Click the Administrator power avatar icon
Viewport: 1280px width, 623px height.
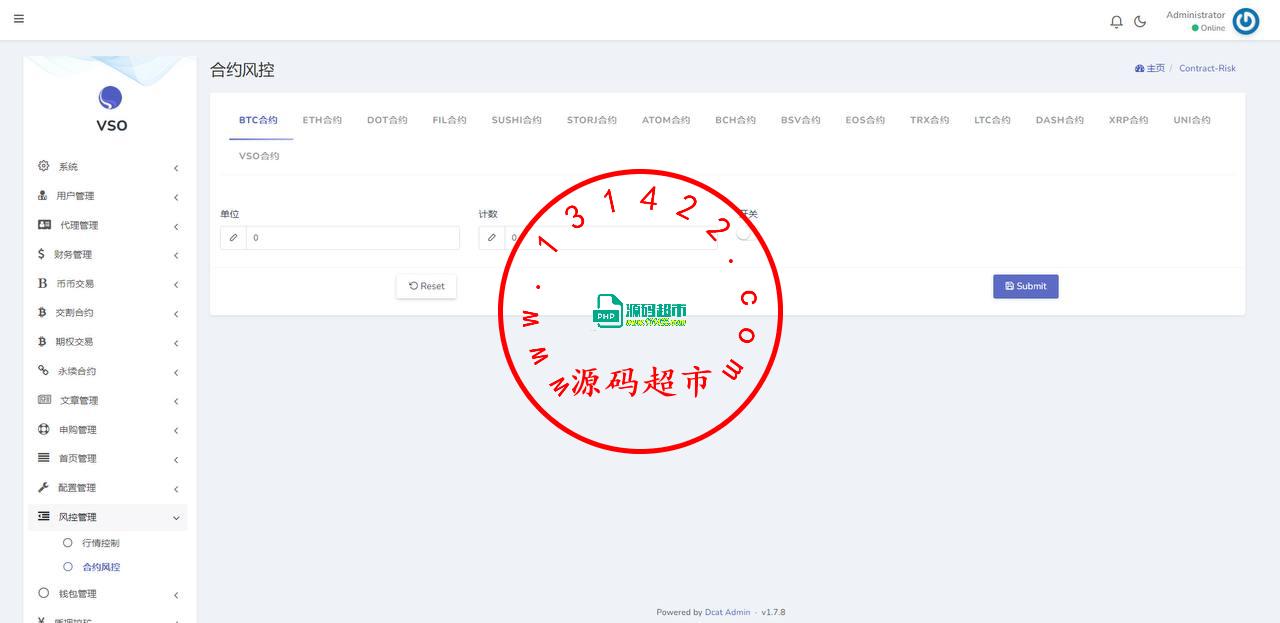point(1246,21)
